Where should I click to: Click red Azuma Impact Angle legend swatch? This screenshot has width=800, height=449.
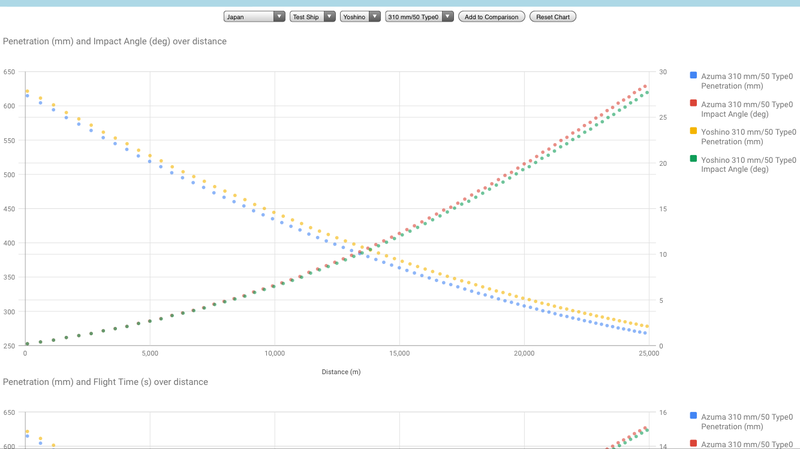pos(693,103)
